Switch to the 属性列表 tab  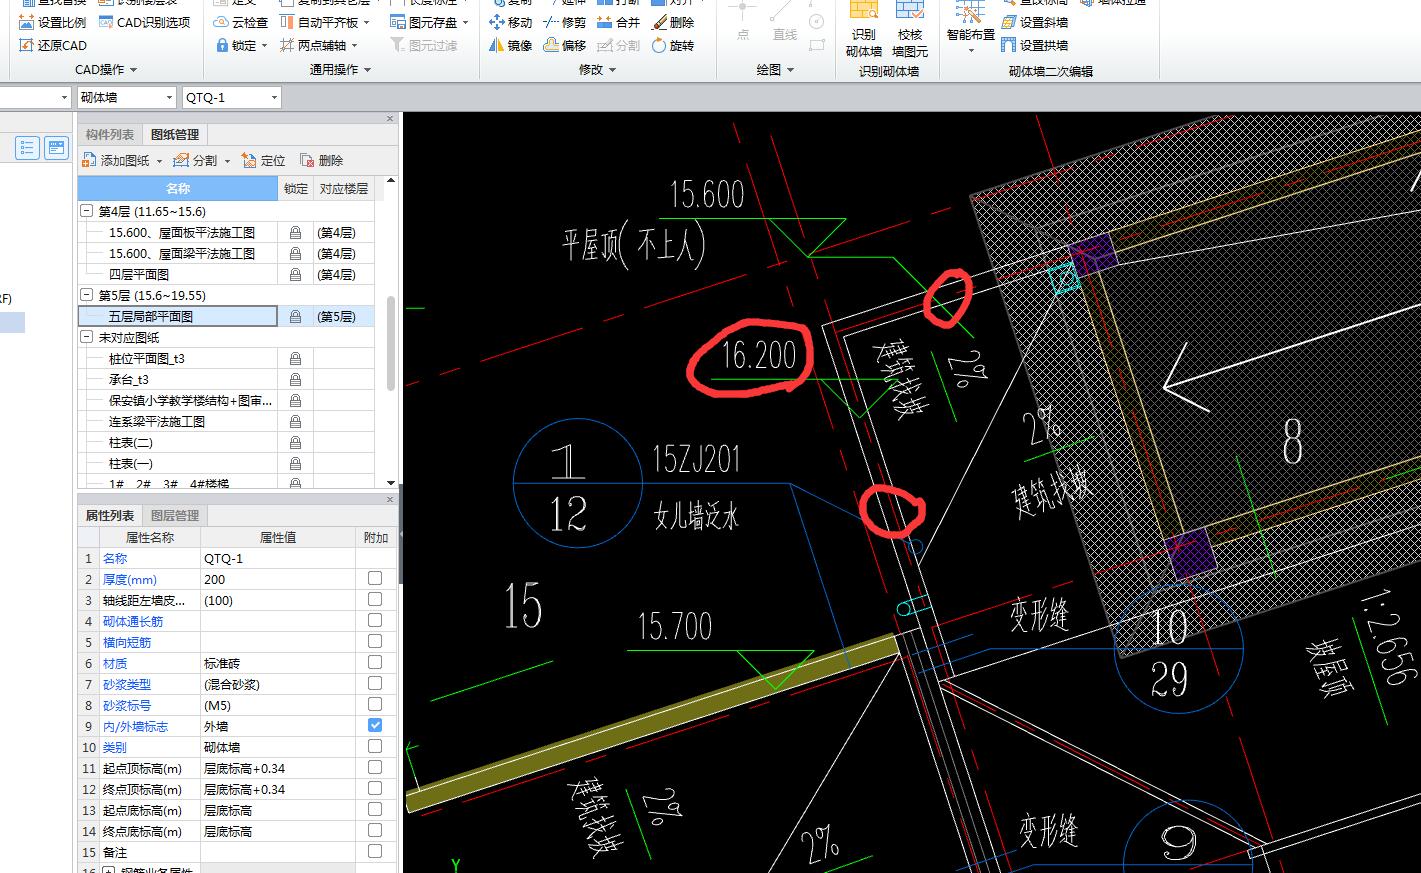coord(110,516)
